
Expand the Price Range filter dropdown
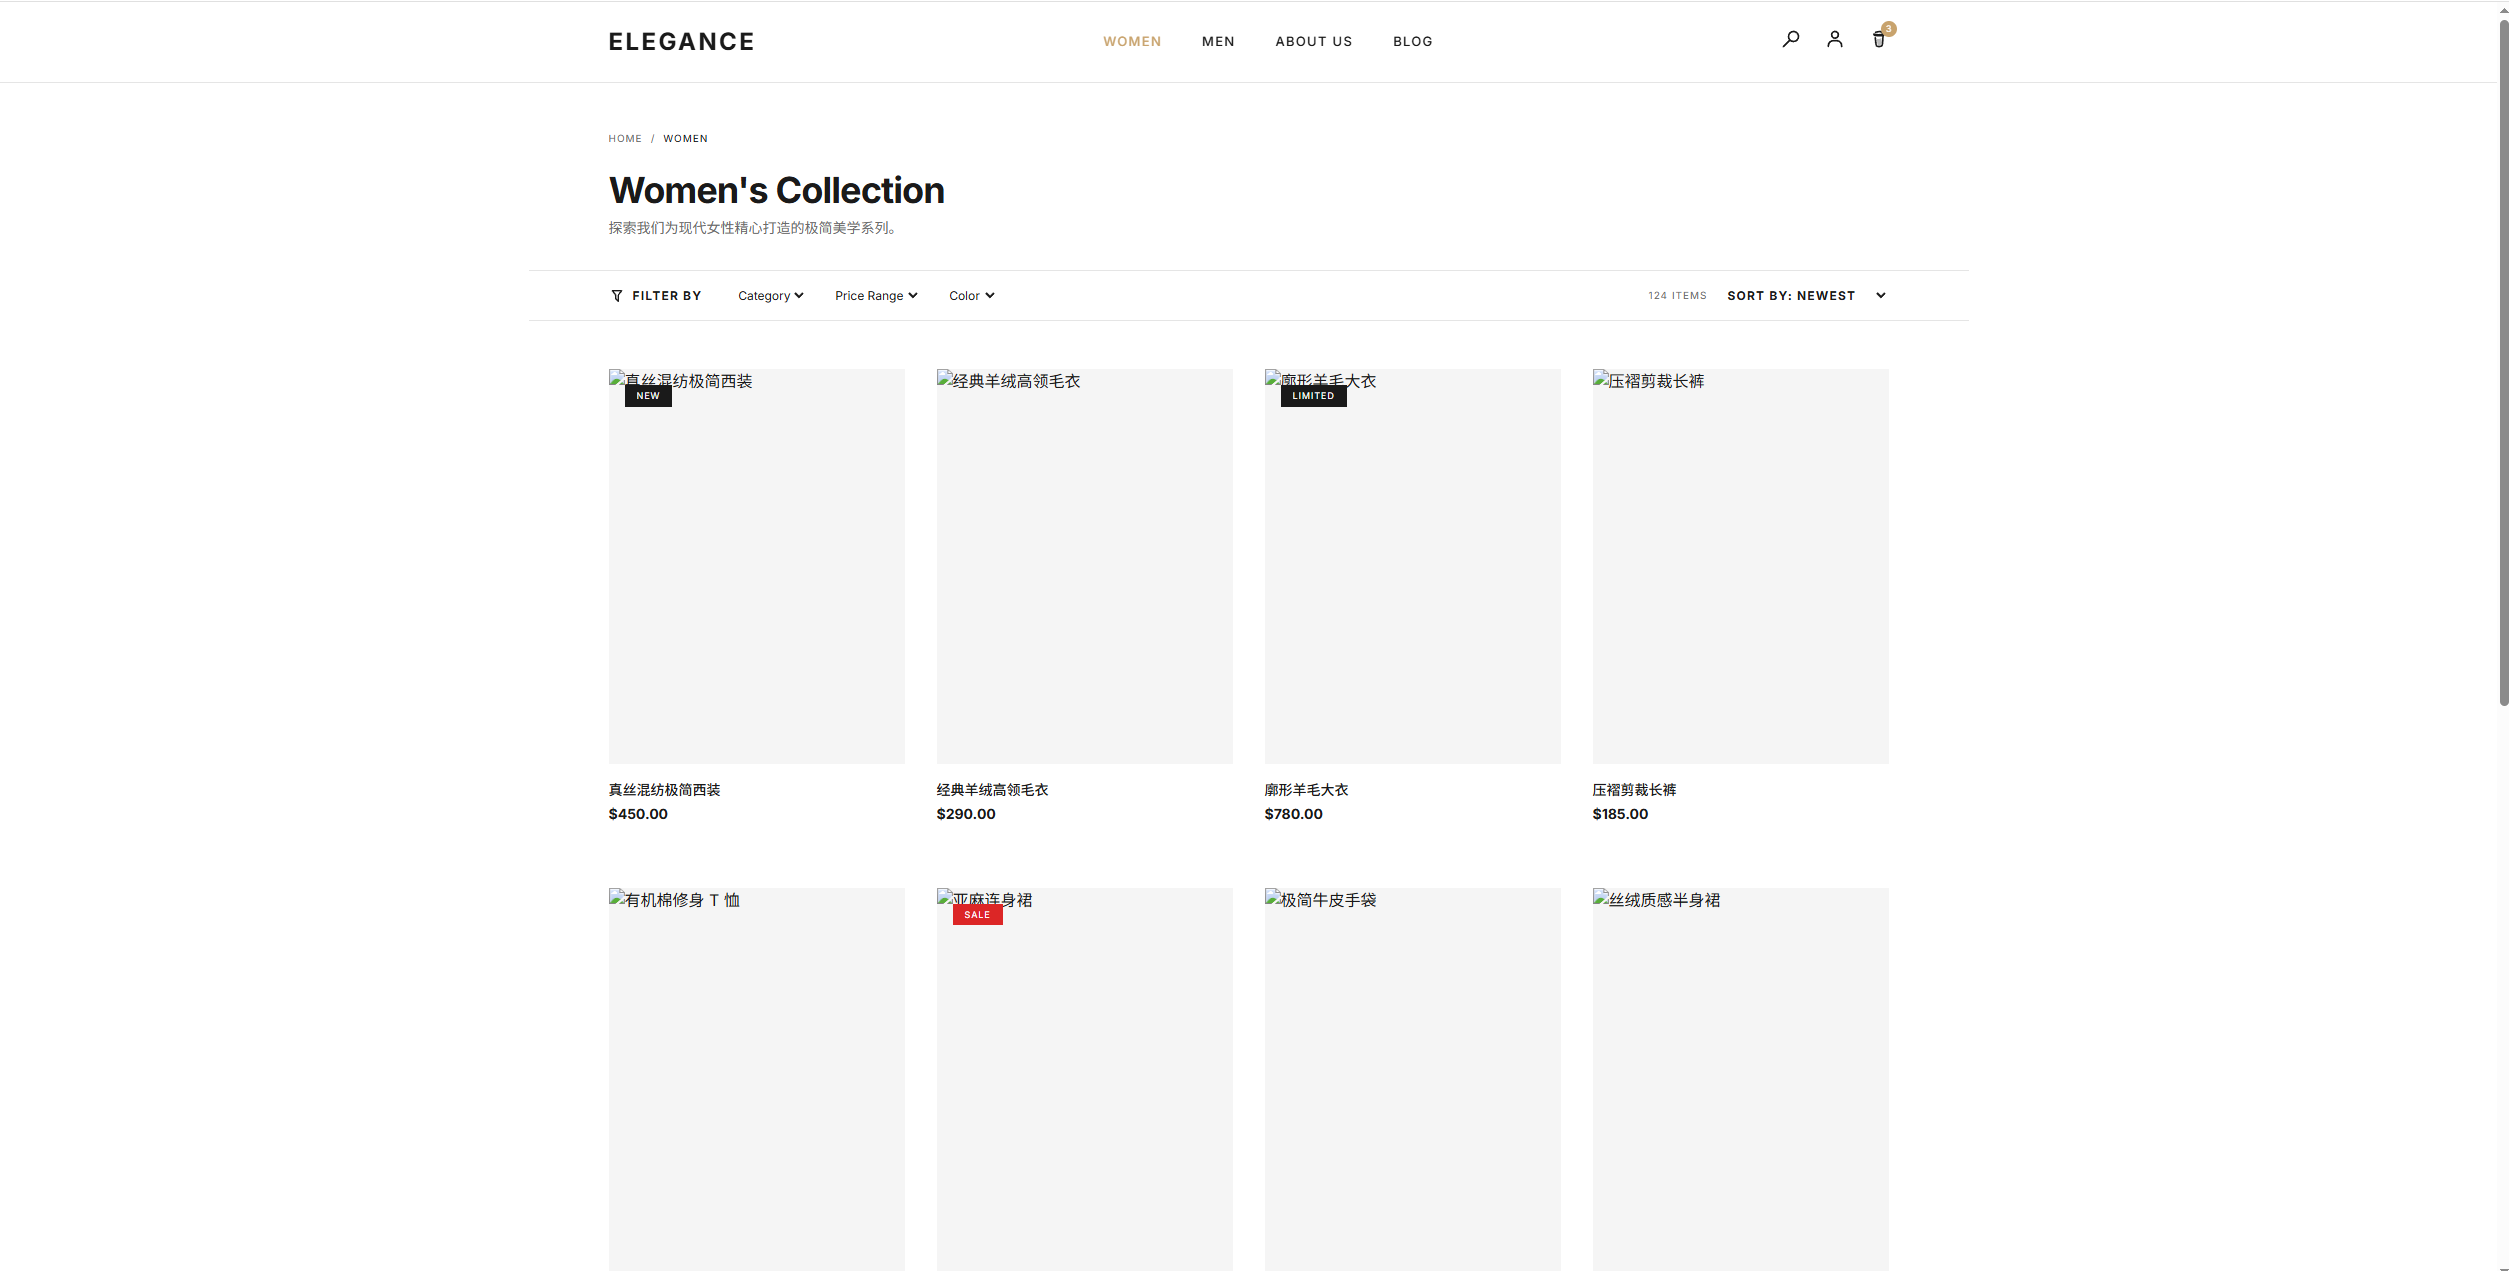pos(876,296)
